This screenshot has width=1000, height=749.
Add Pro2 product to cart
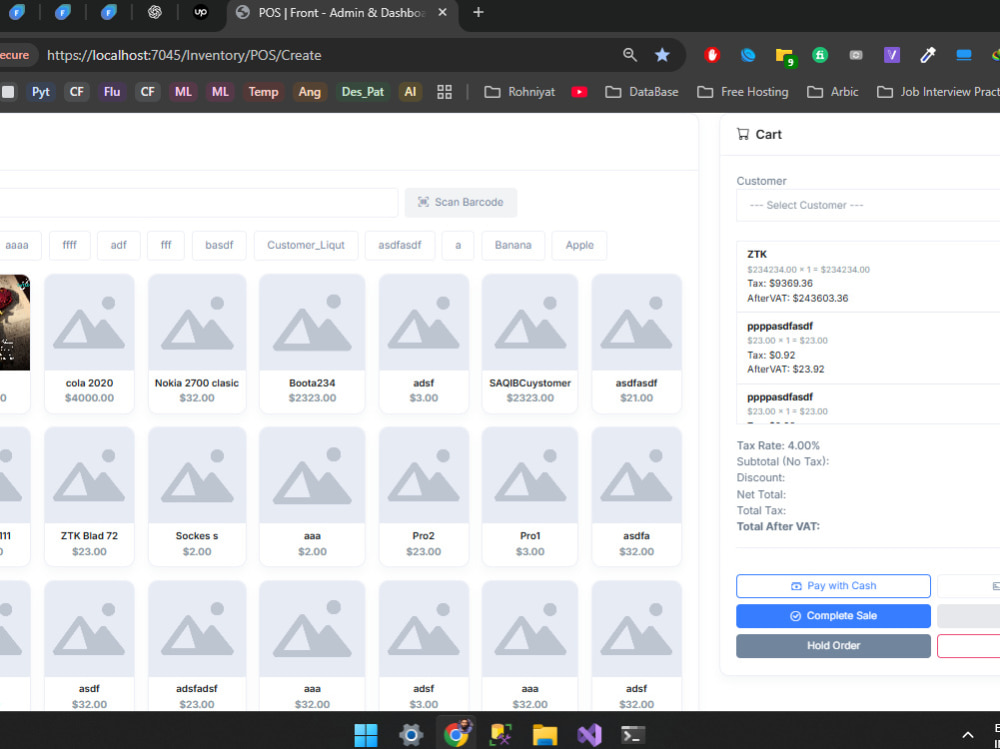(x=423, y=496)
